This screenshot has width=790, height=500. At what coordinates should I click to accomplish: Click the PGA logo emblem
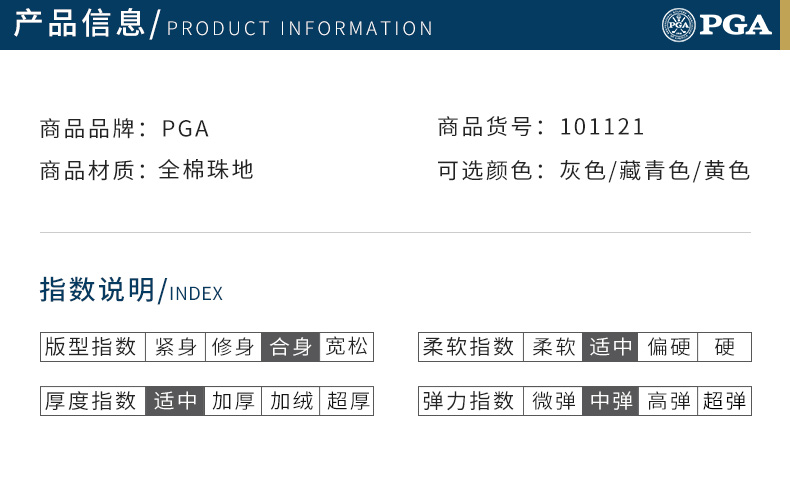678,25
